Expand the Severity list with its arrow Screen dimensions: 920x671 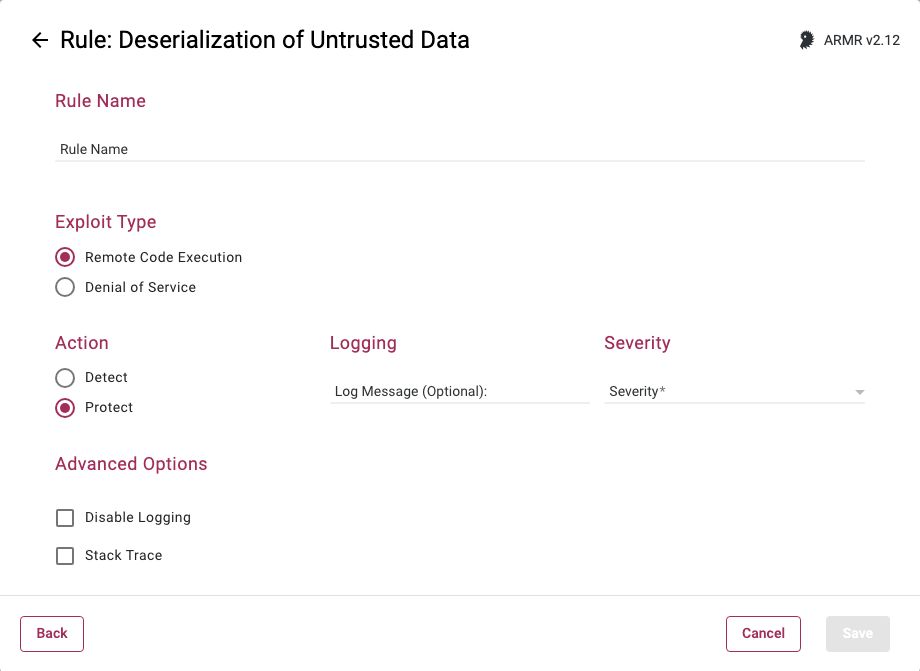pos(860,392)
